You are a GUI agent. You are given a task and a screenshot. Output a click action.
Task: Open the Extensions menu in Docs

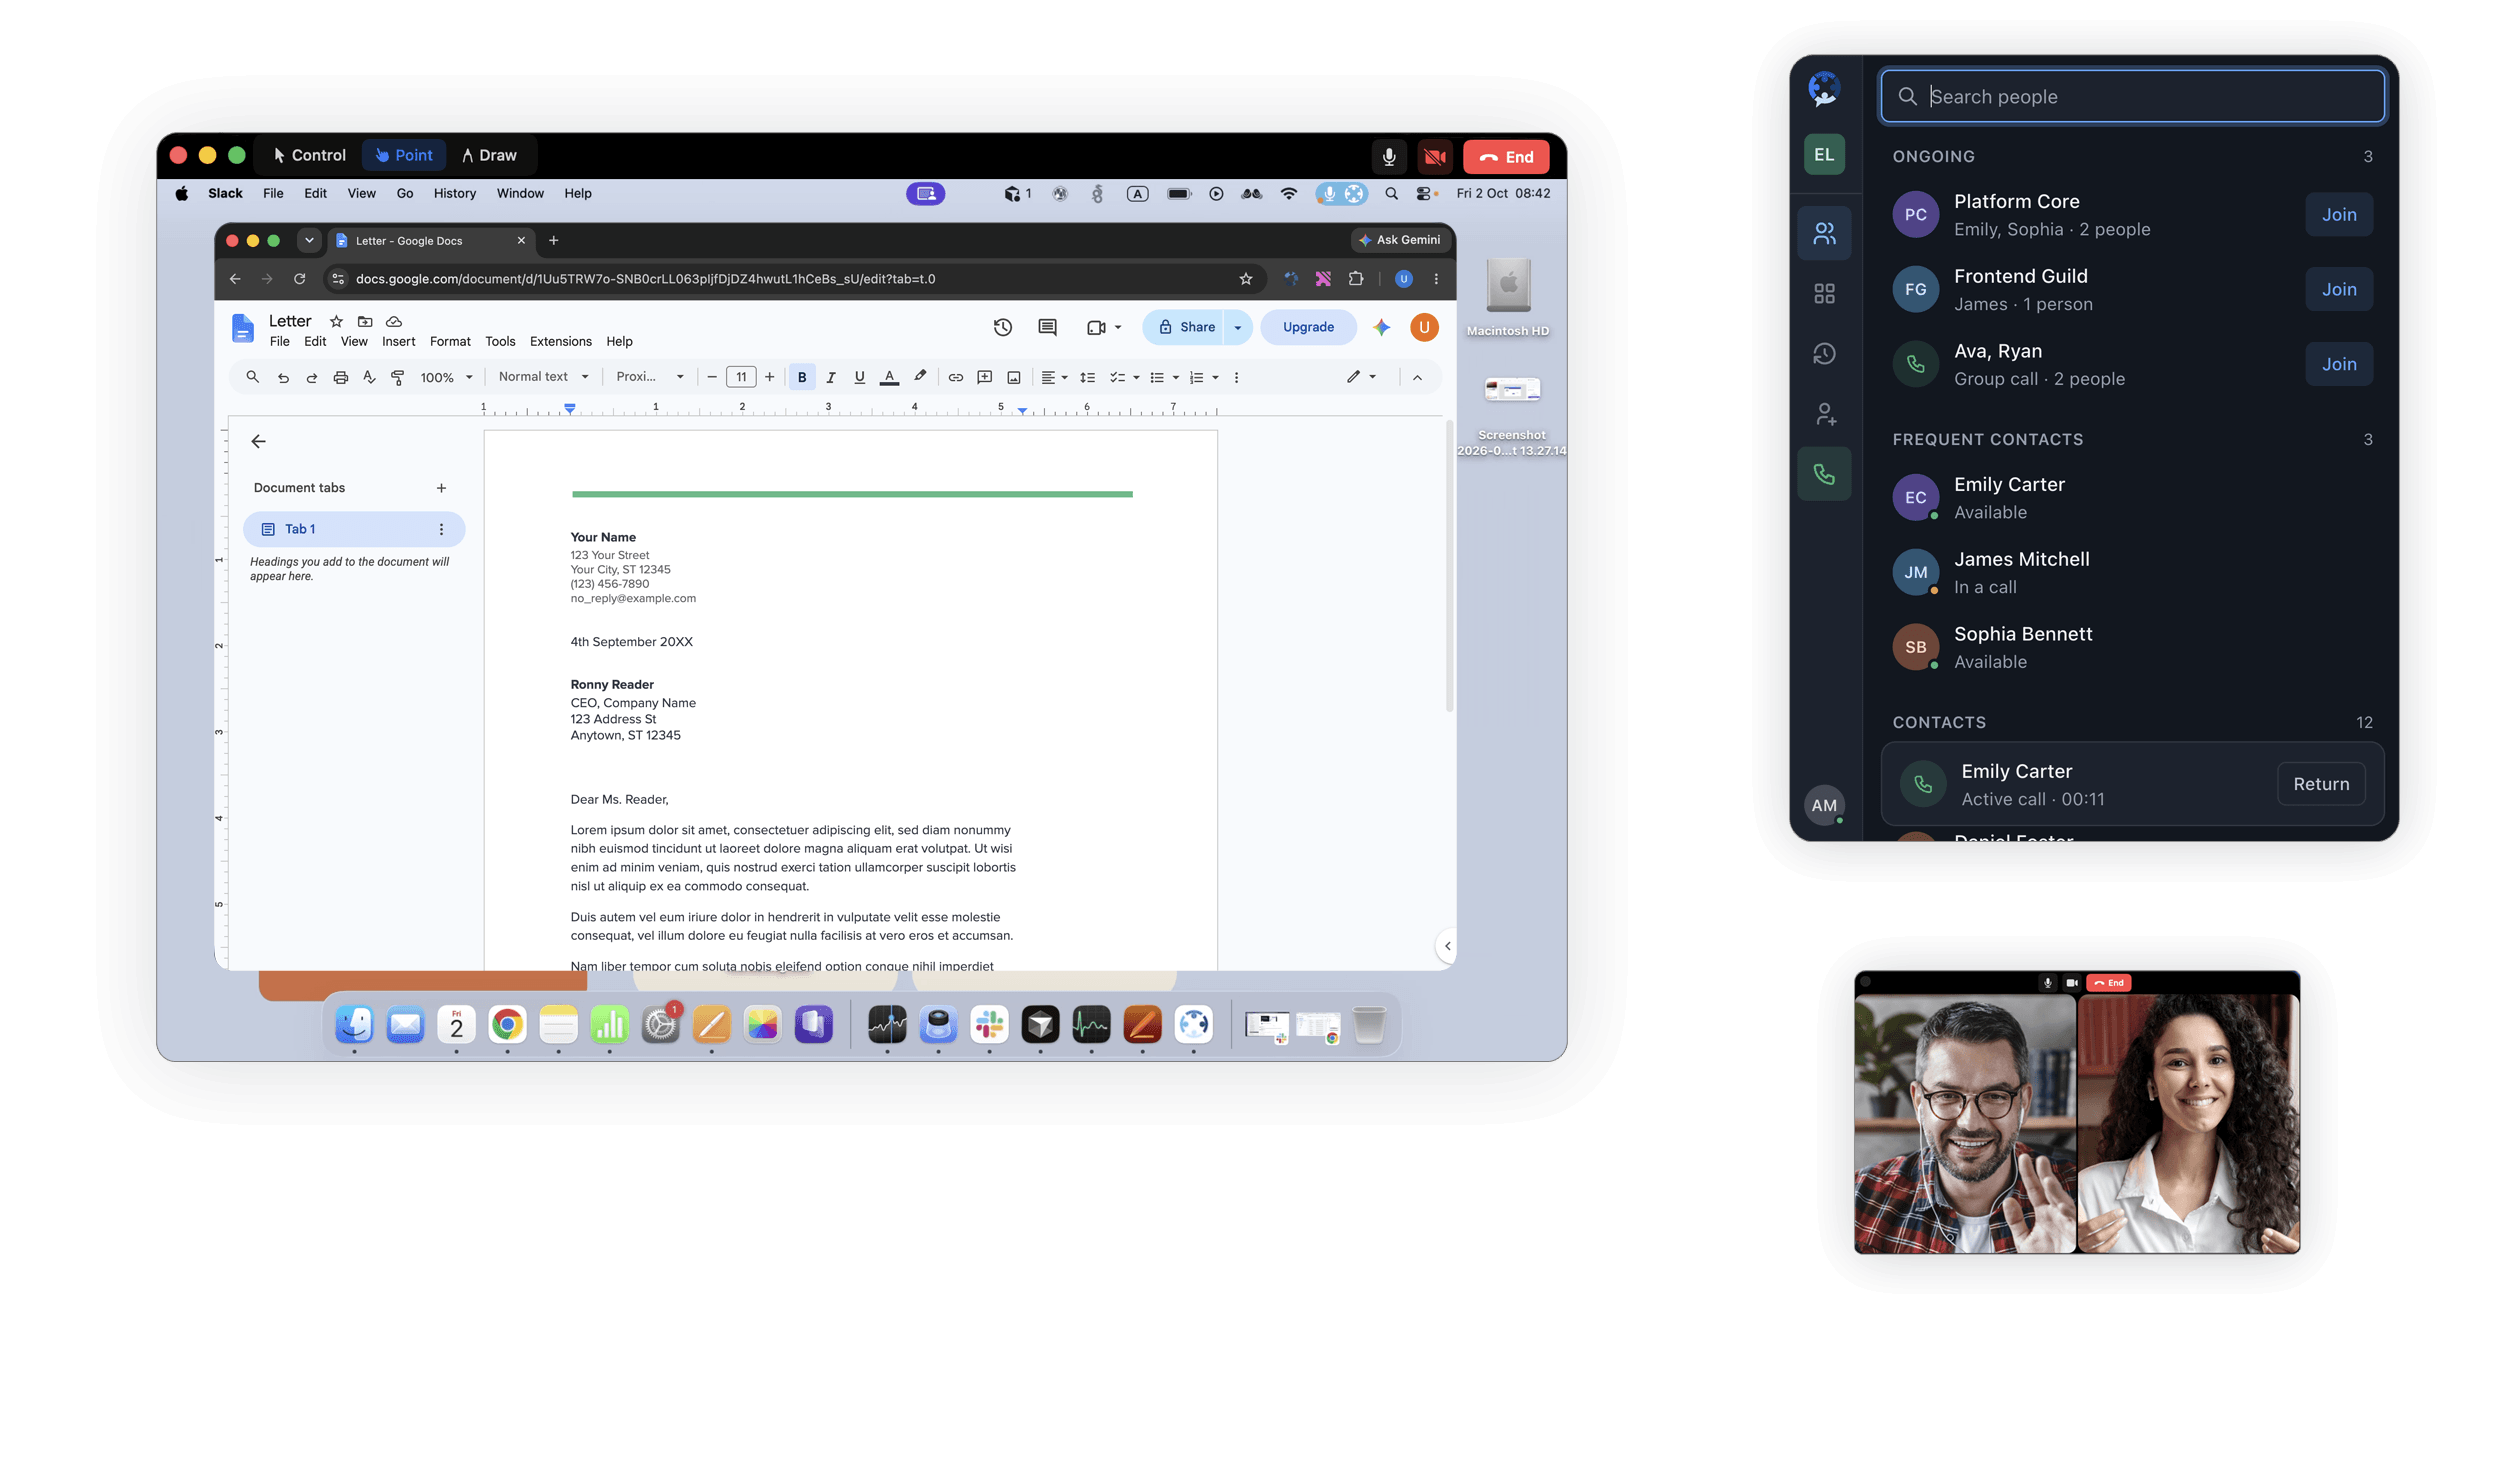pyautogui.click(x=560, y=341)
